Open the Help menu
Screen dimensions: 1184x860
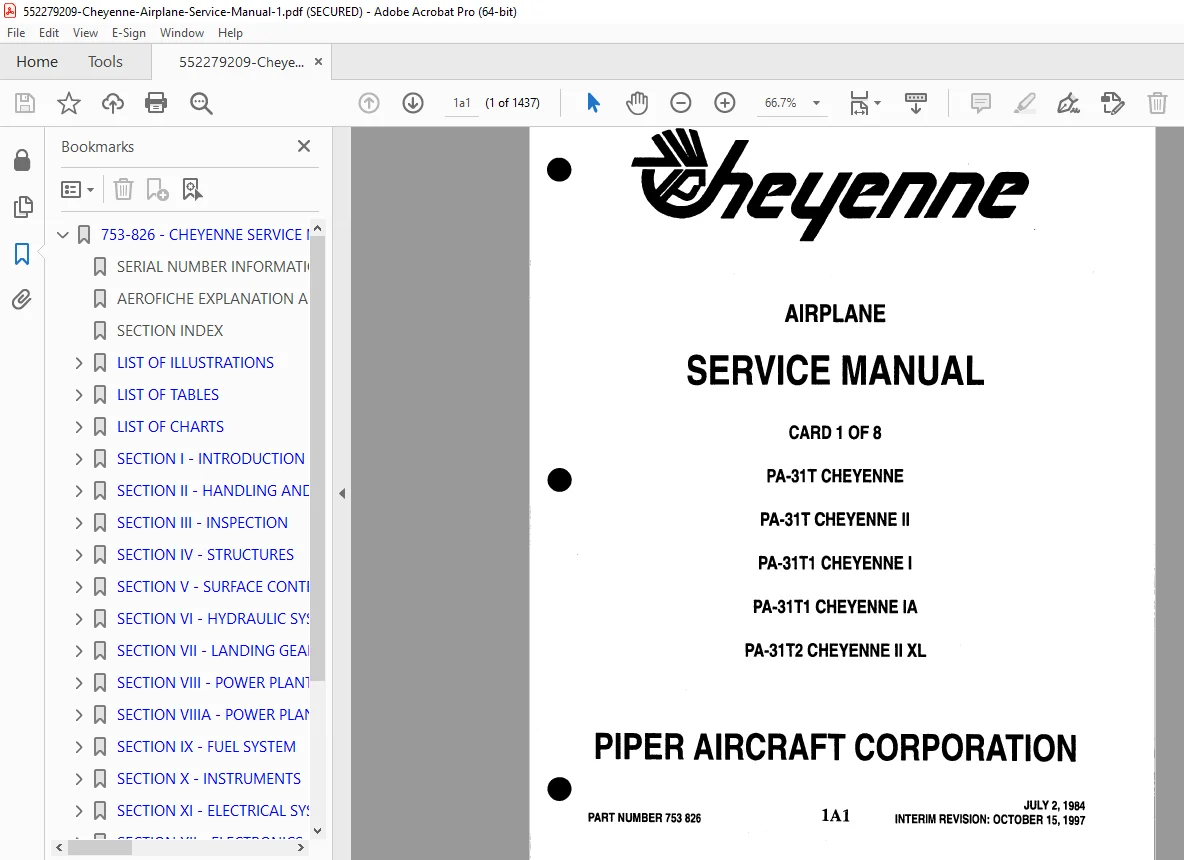pos(230,33)
